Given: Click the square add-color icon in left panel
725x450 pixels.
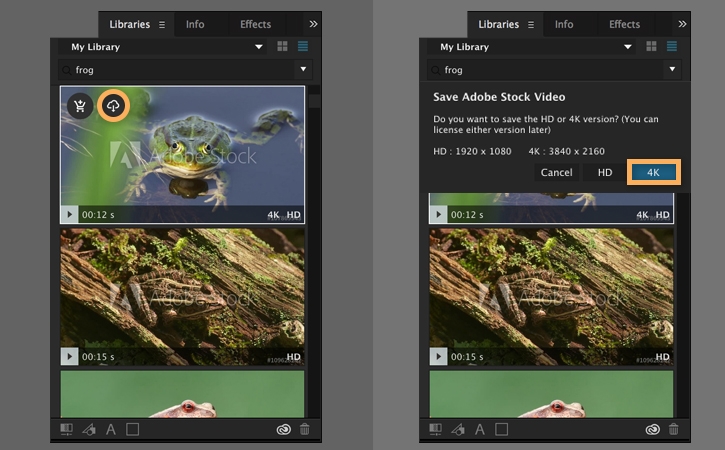Looking at the screenshot, I should click(132, 430).
